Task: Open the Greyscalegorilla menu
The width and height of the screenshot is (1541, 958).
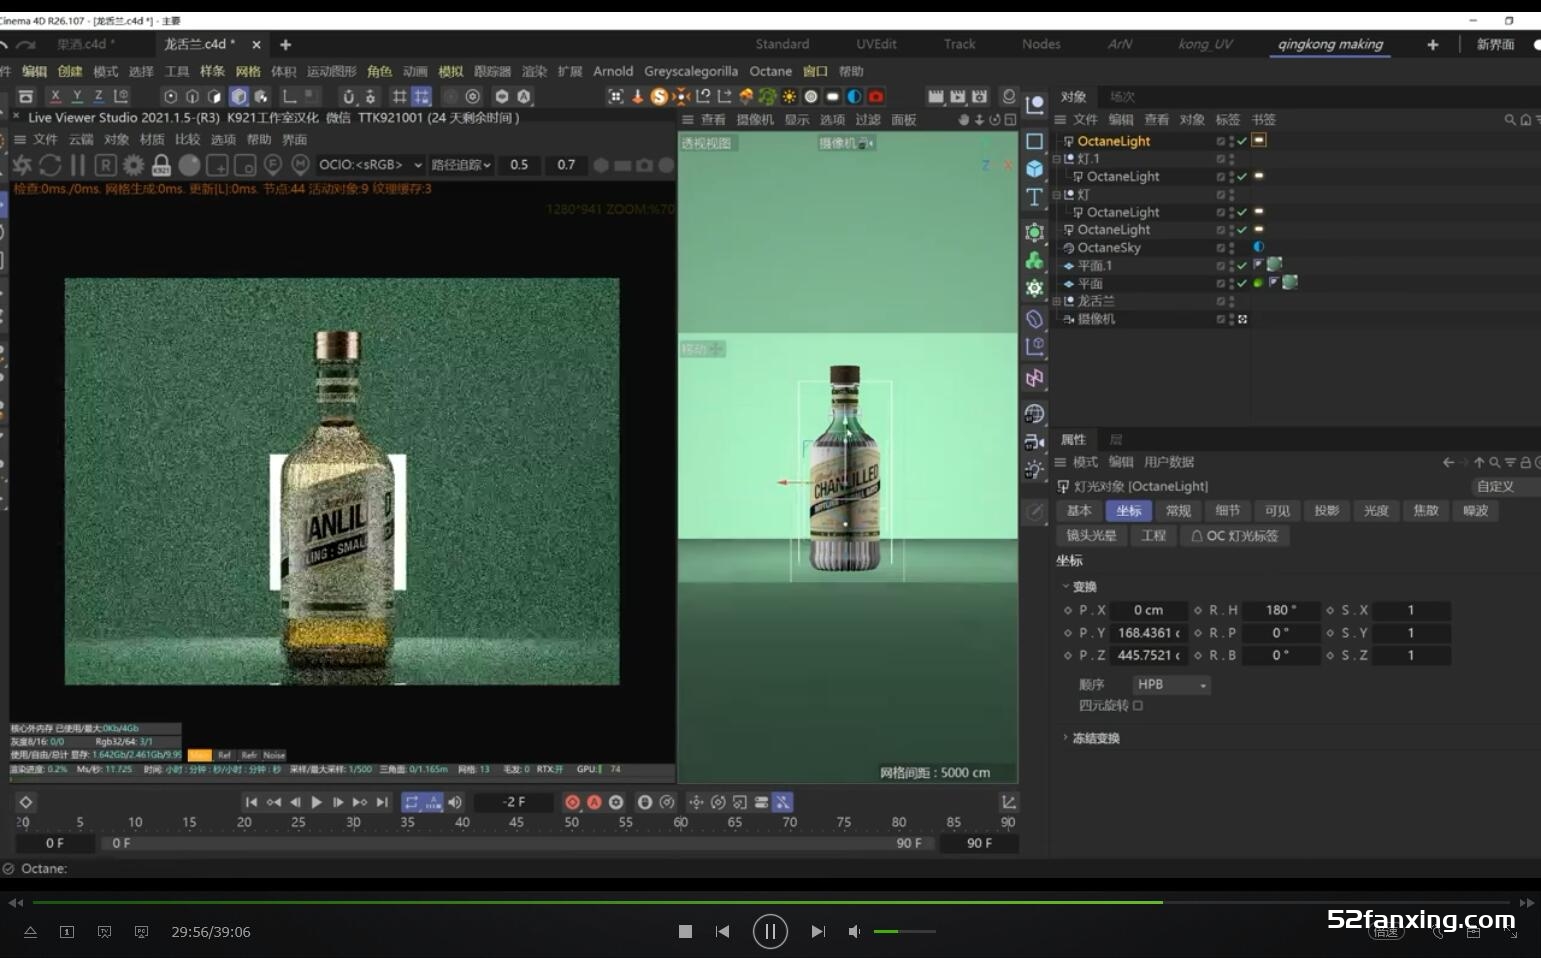Action: 691,71
